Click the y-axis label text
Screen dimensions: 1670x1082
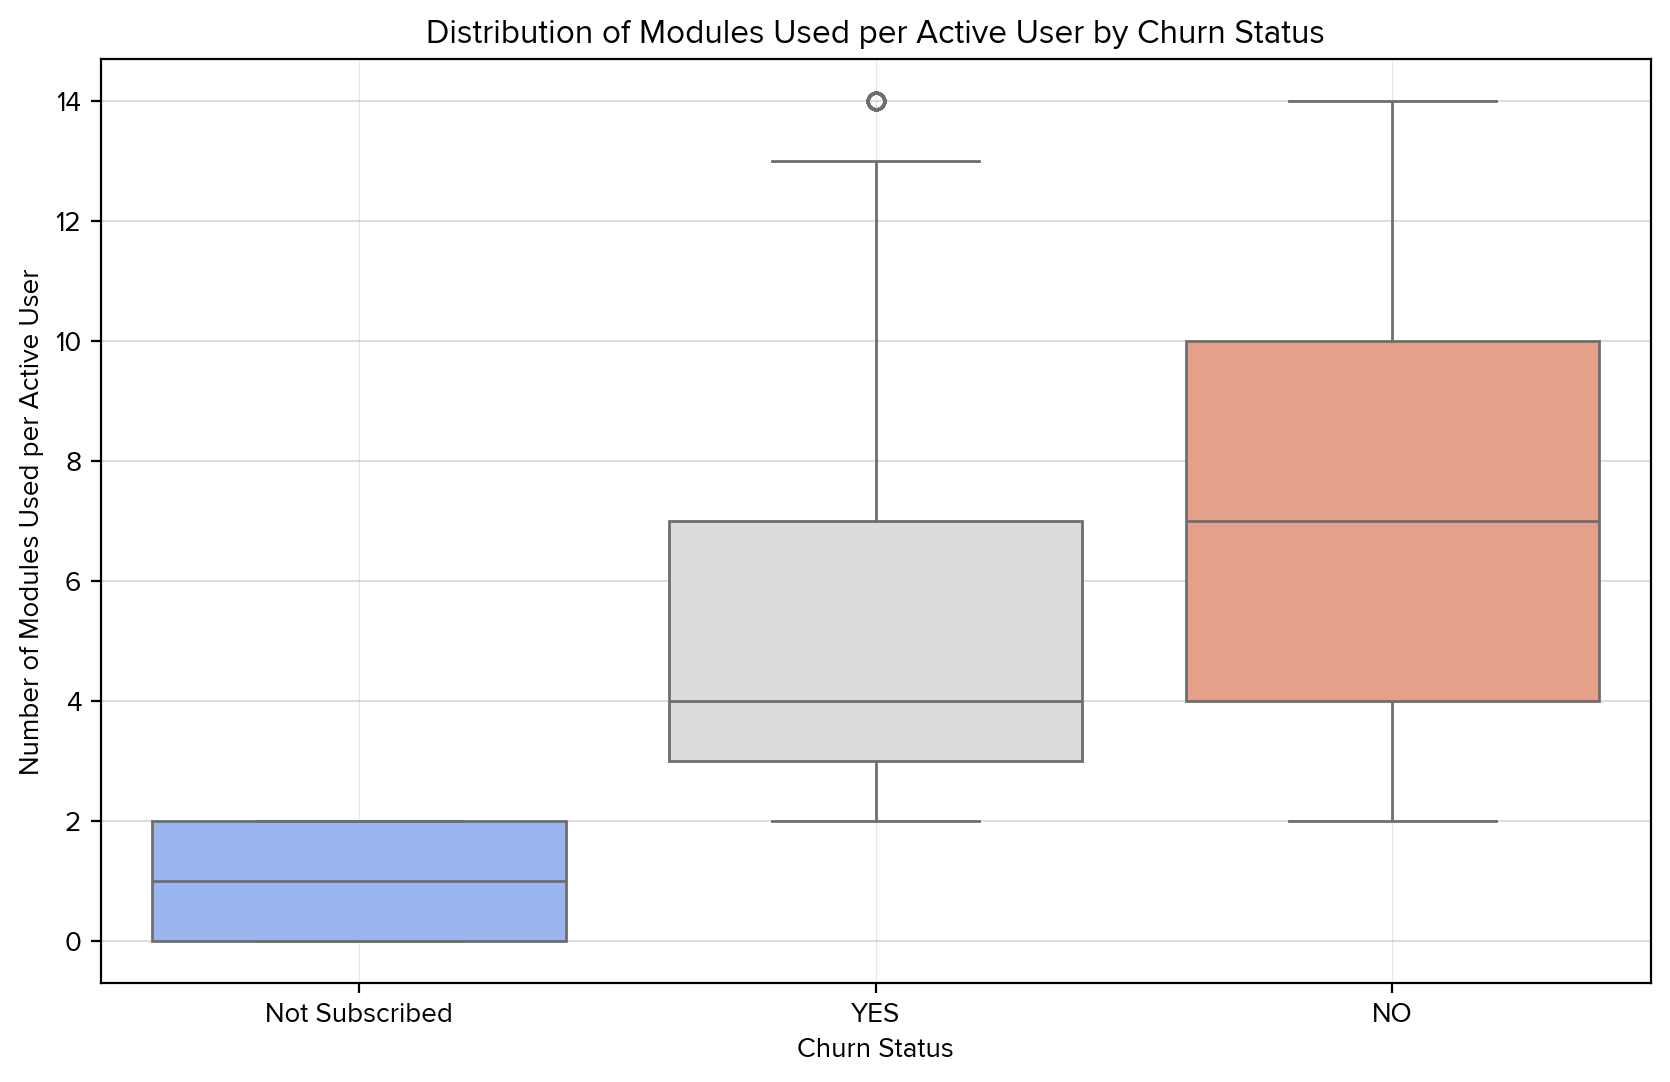point(29,521)
